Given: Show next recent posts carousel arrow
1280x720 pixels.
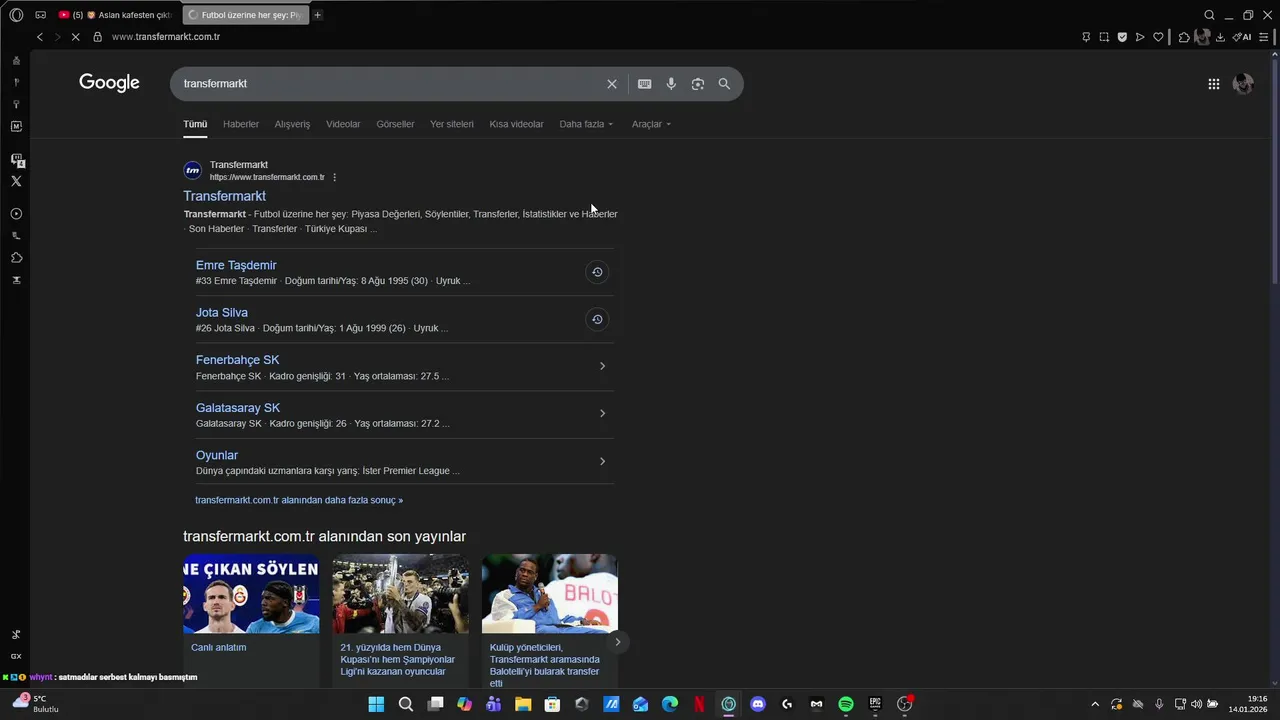Looking at the screenshot, I should point(618,642).
